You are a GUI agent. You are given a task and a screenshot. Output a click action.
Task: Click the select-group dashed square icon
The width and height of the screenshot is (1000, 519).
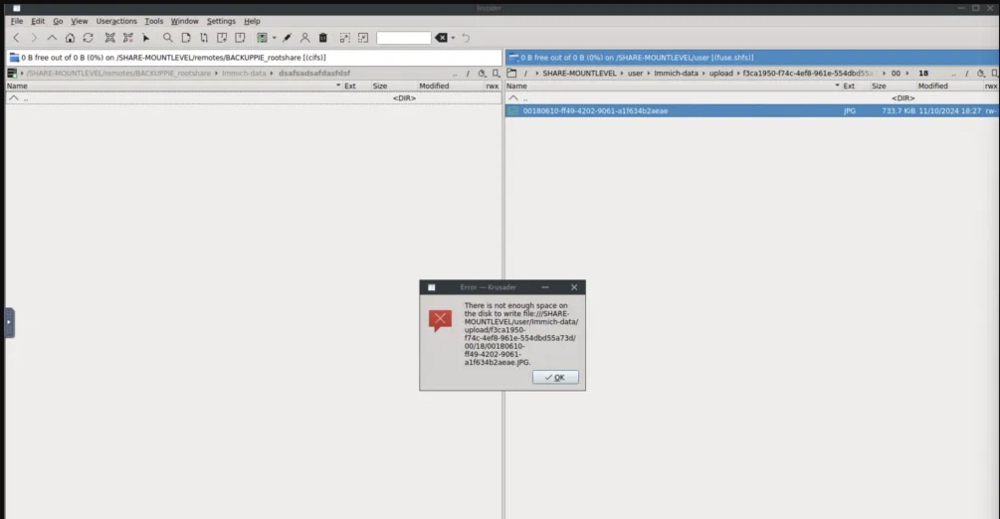coord(345,38)
